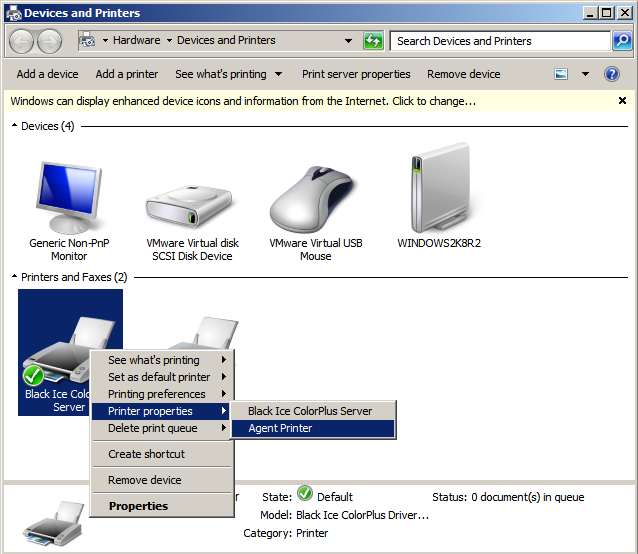Expand the dropdown arrow before Hardware breadcrumb
The height and width of the screenshot is (554, 638).
105,41
